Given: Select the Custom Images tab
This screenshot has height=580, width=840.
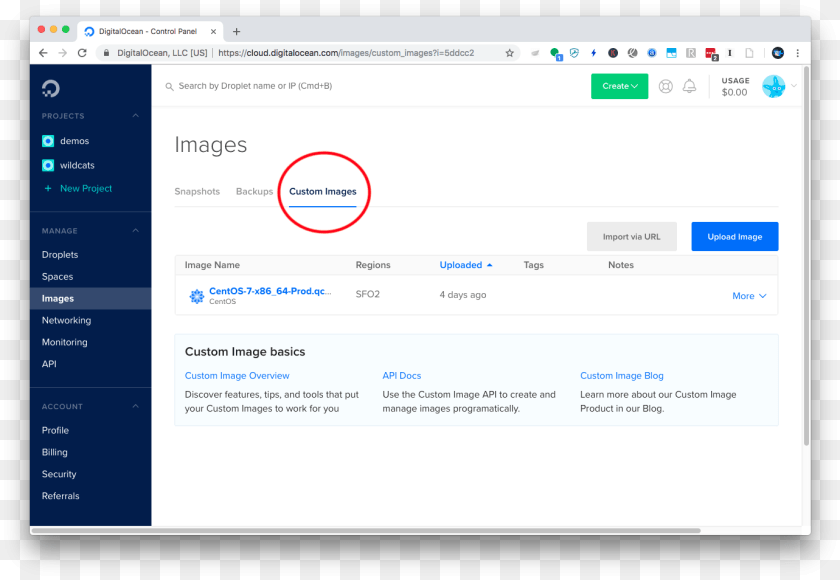Looking at the screenshot, I should click(322, 192).
